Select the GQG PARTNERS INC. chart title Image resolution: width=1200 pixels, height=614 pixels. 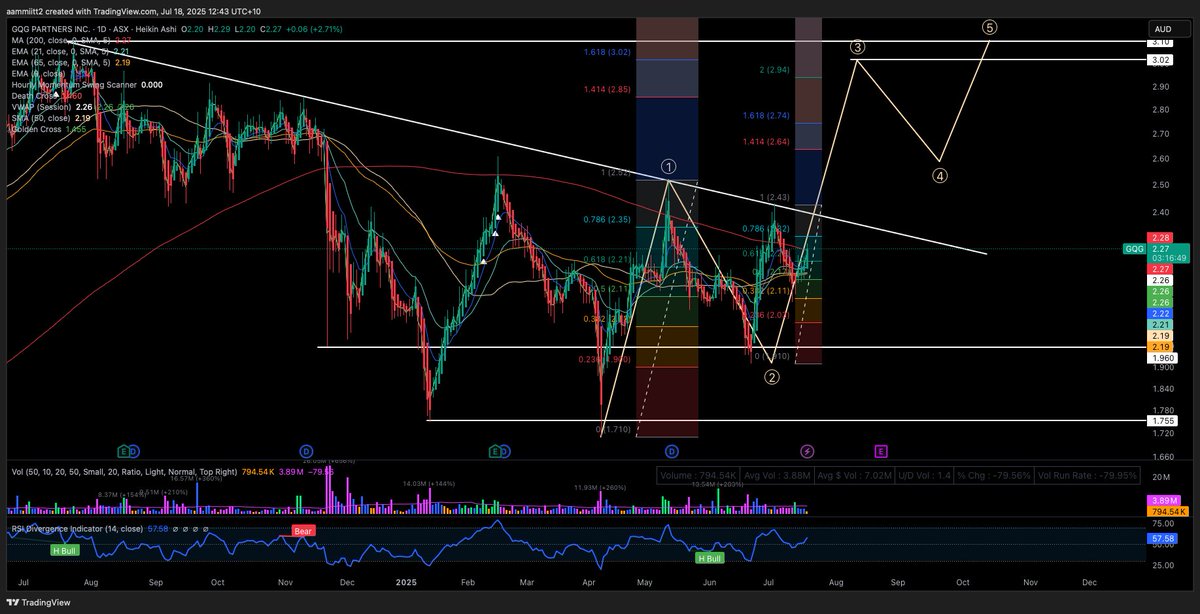[50, 29]
